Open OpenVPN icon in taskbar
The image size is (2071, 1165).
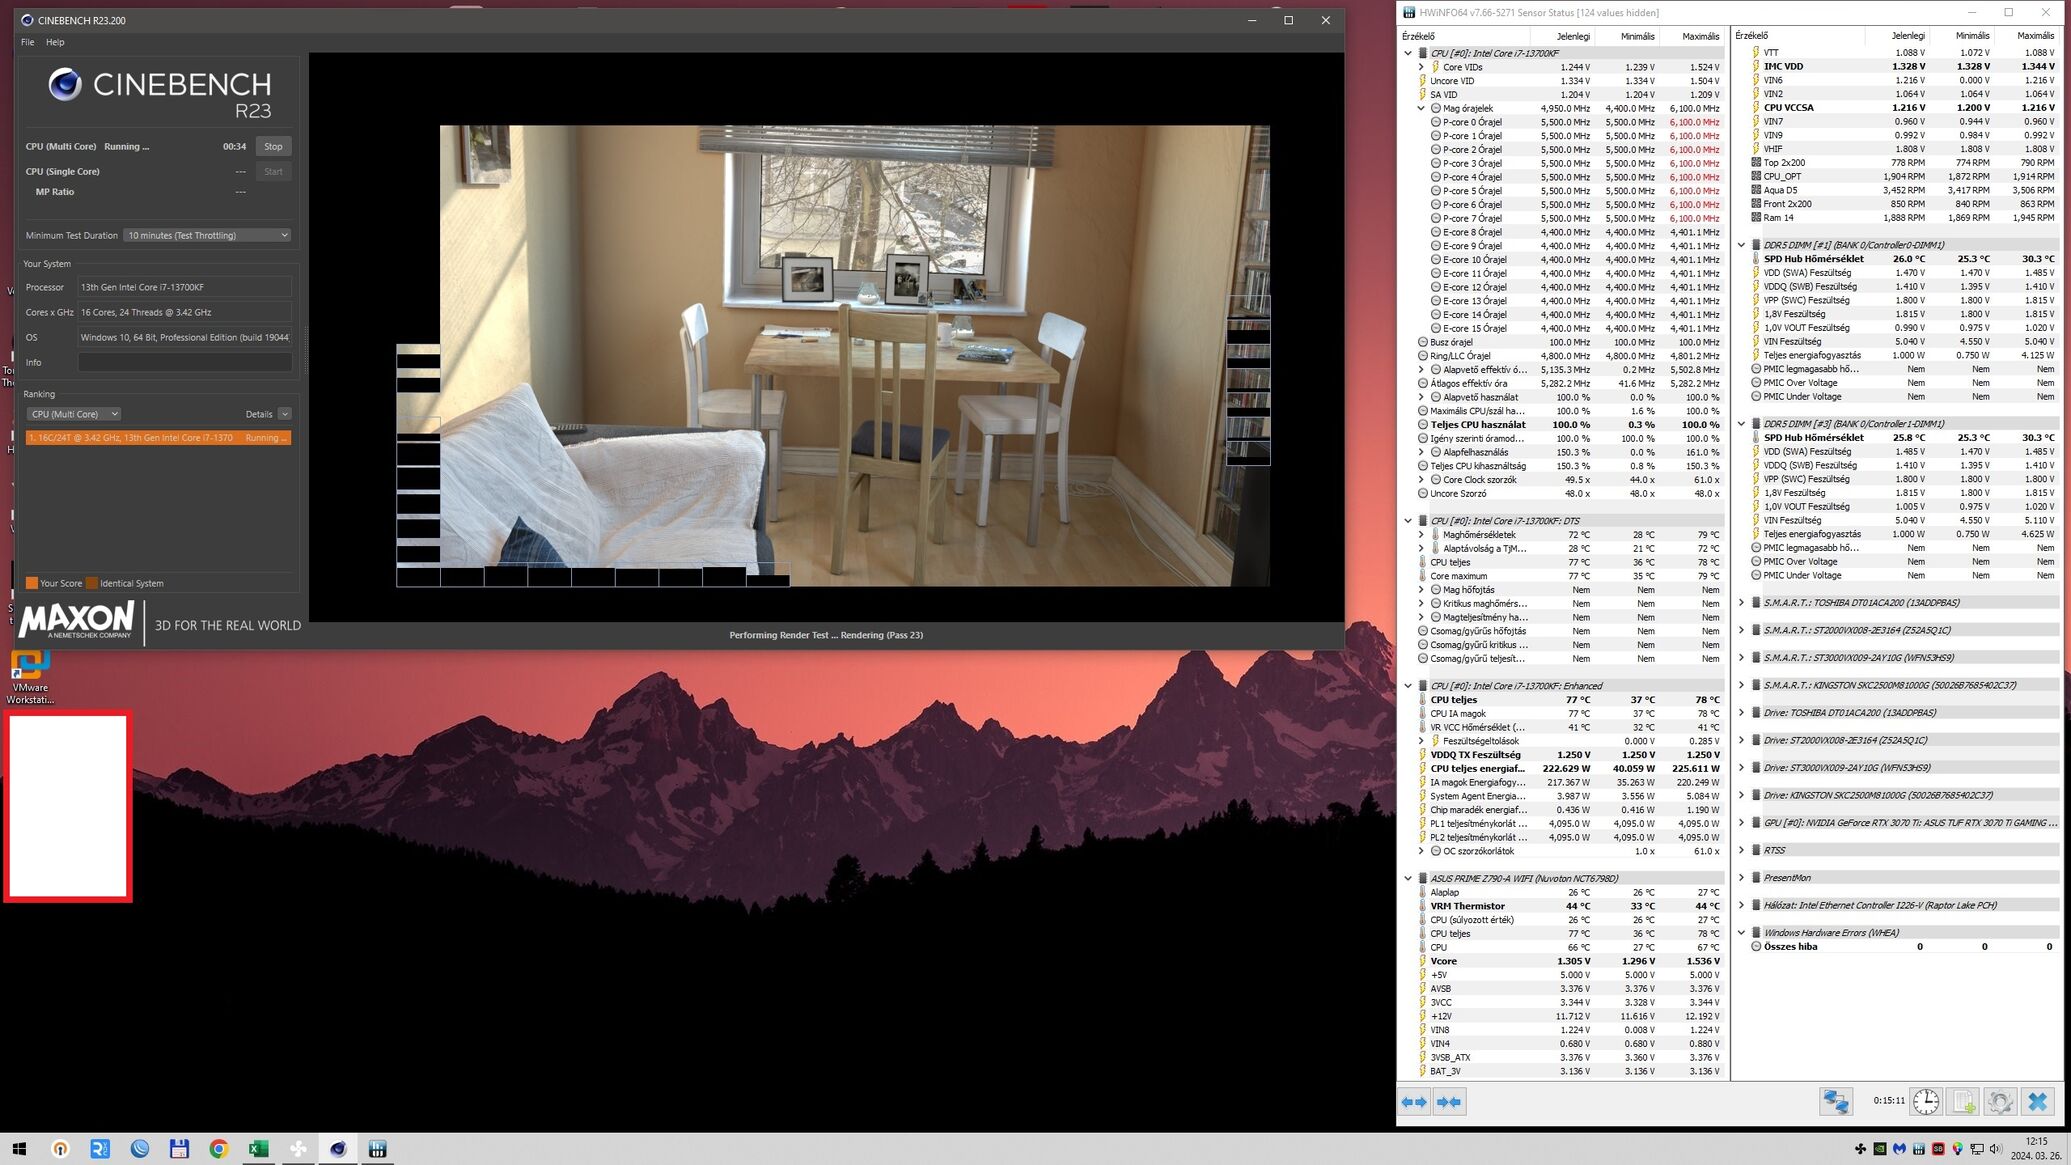(x=60, y=1149)
